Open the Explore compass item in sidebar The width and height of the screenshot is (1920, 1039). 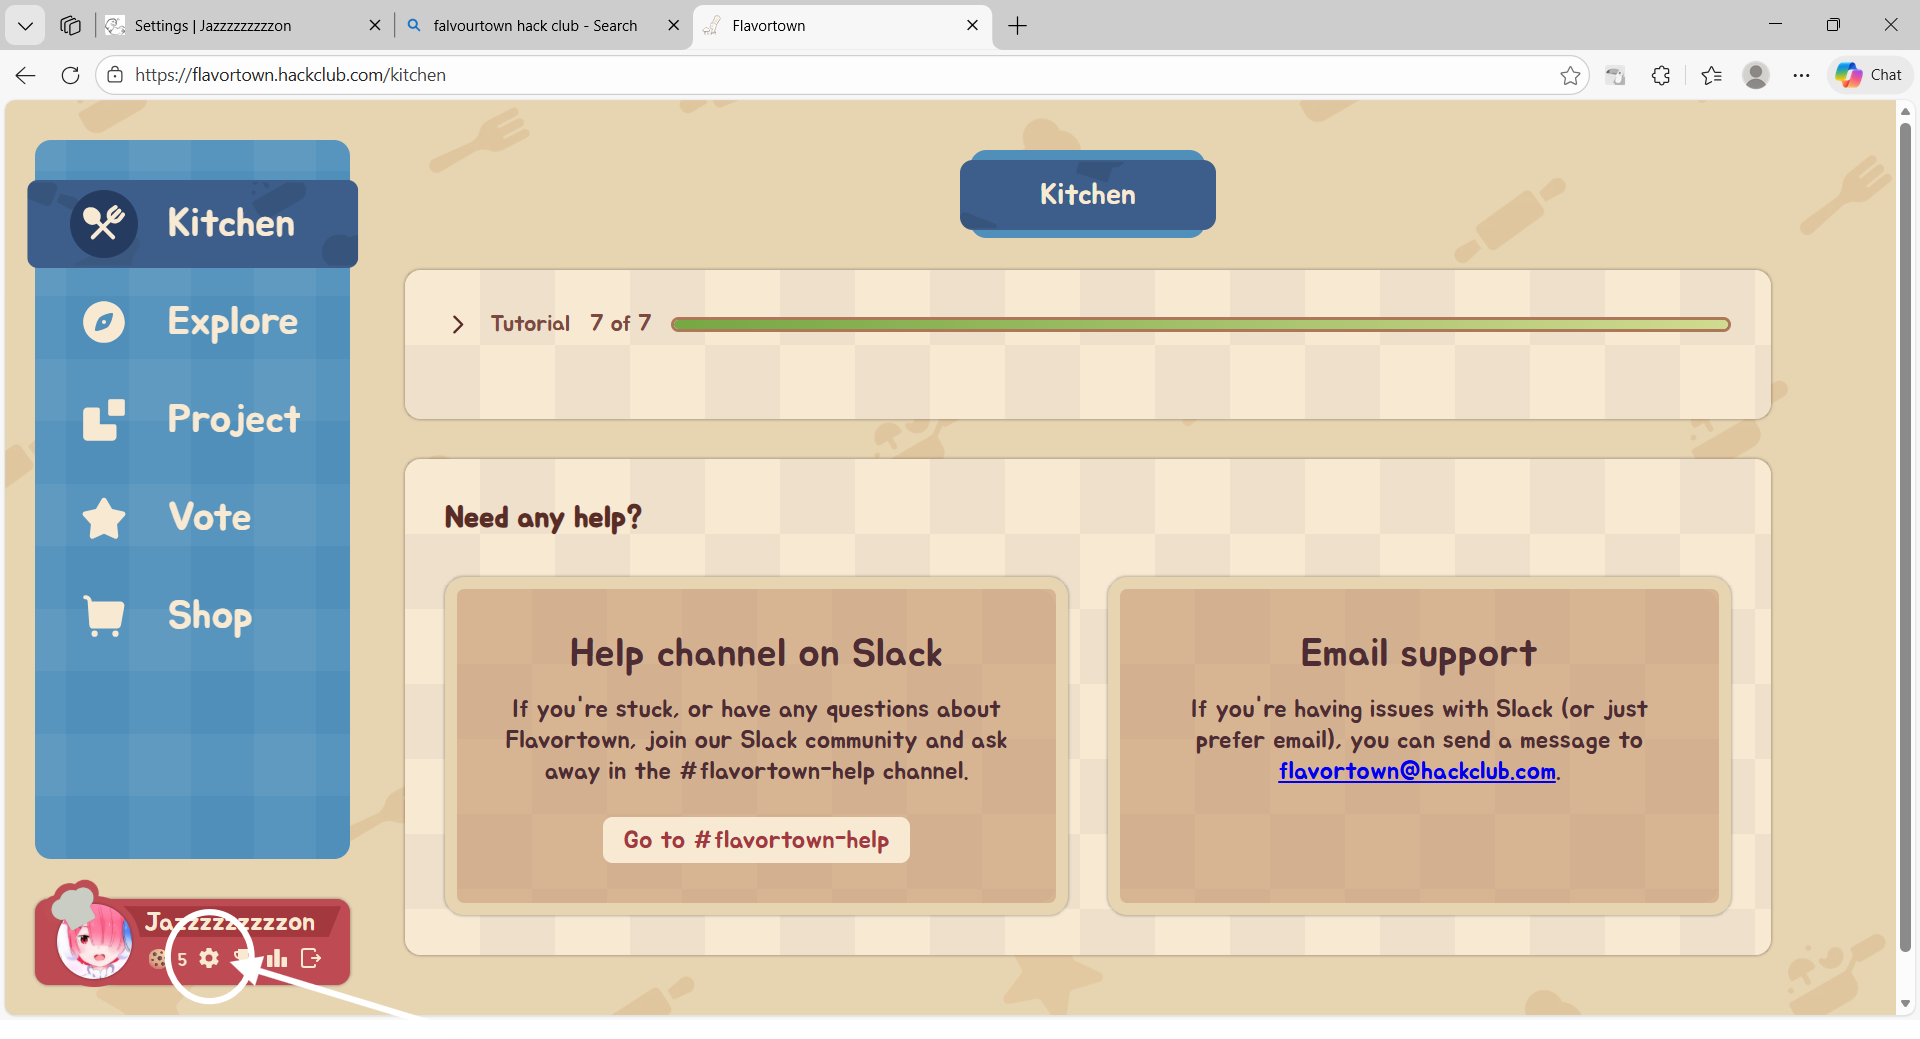click(x=192, y=321)
